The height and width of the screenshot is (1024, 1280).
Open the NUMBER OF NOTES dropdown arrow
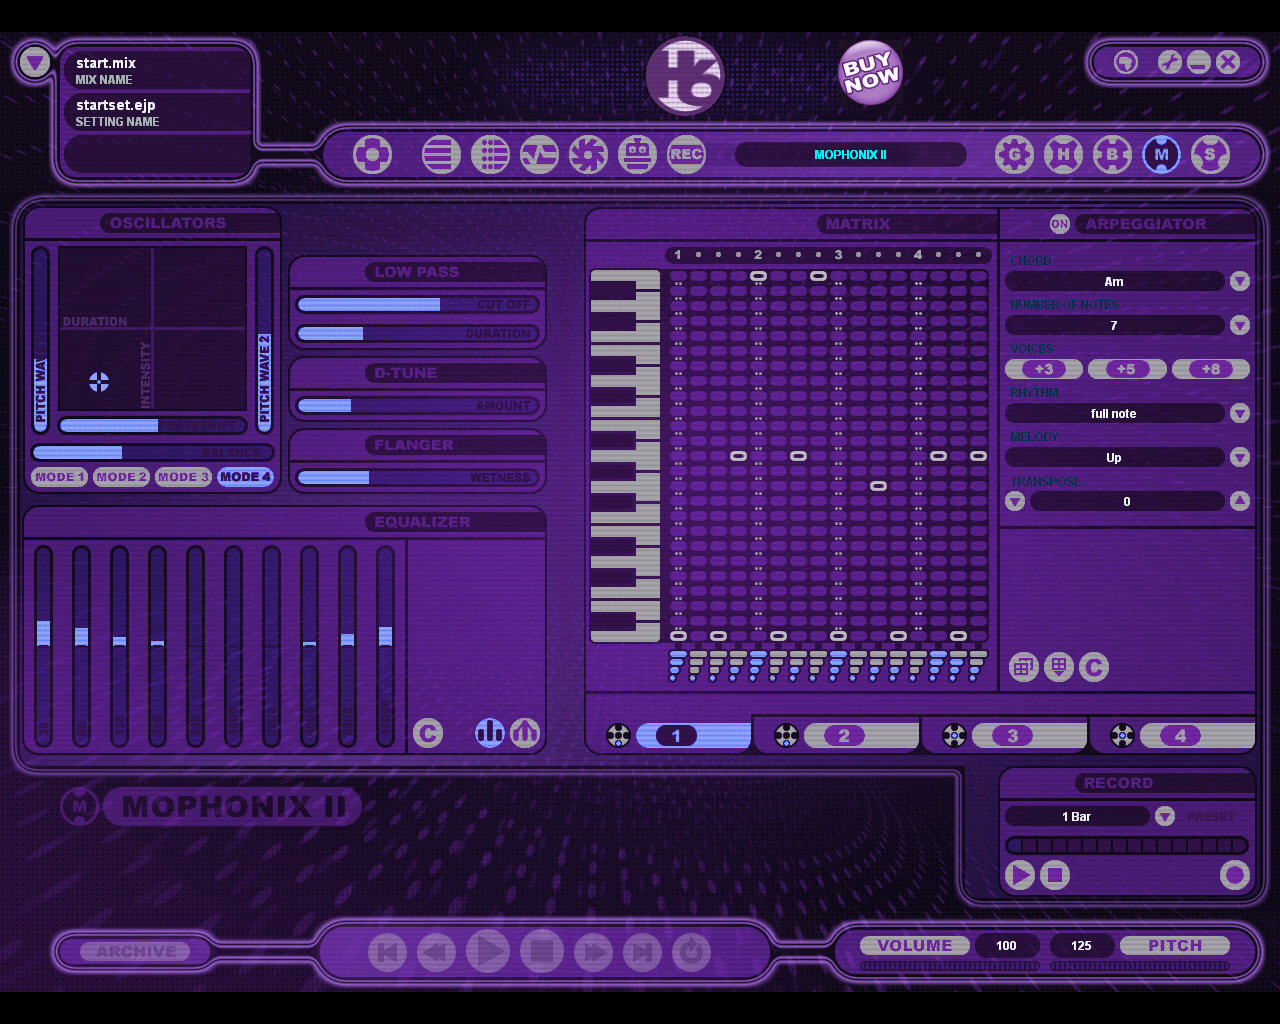point(1240,325)
